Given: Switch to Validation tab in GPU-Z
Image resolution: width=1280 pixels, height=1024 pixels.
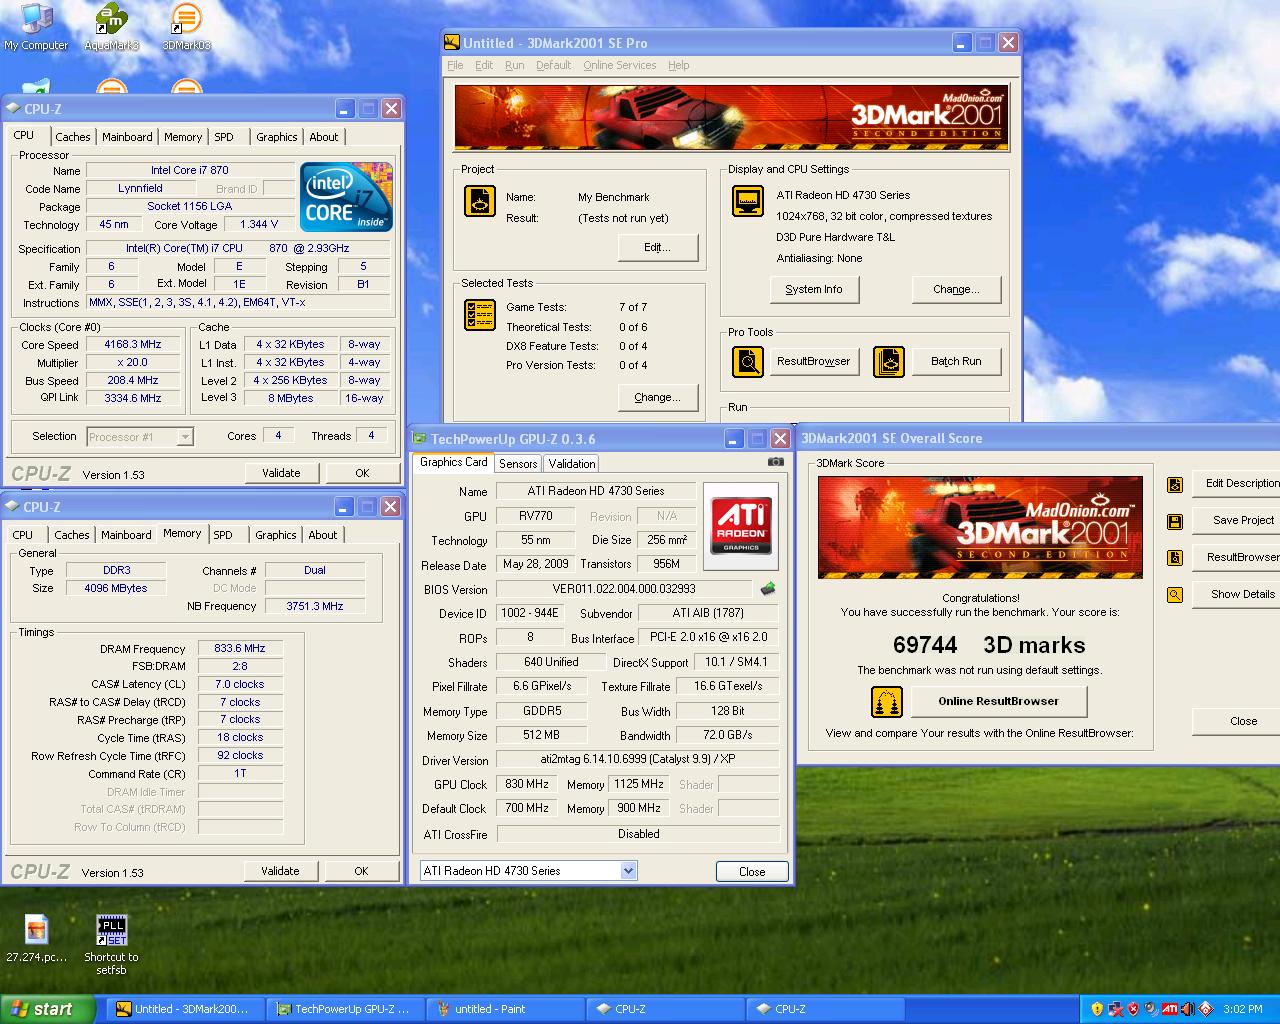Looking at the screenshot, I should pos(572,464).
